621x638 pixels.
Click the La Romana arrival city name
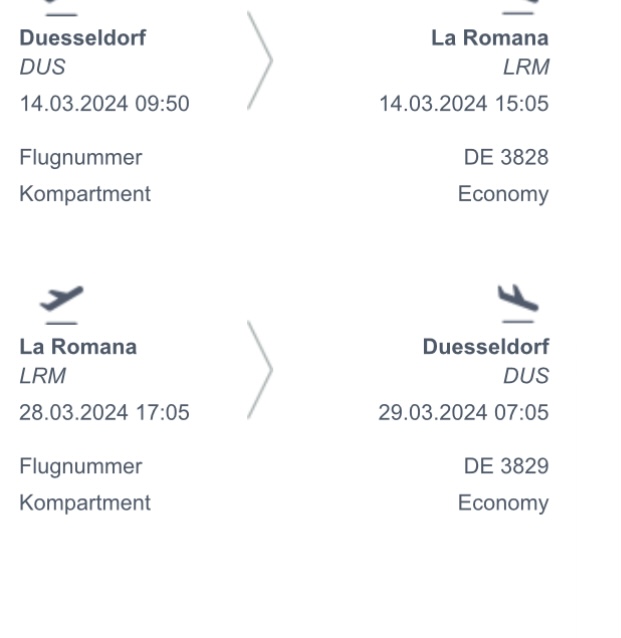(490, 38)
